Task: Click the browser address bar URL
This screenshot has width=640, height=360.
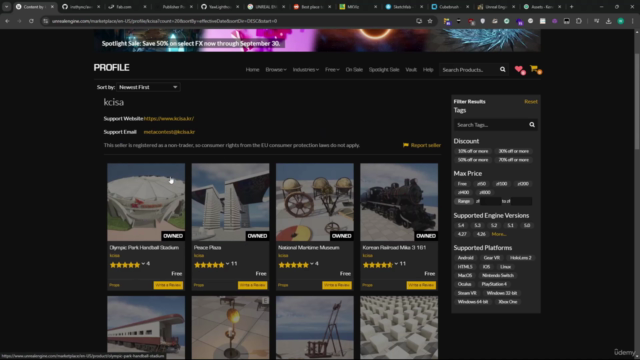Action: pyautogui.click(x=164, y=21)
